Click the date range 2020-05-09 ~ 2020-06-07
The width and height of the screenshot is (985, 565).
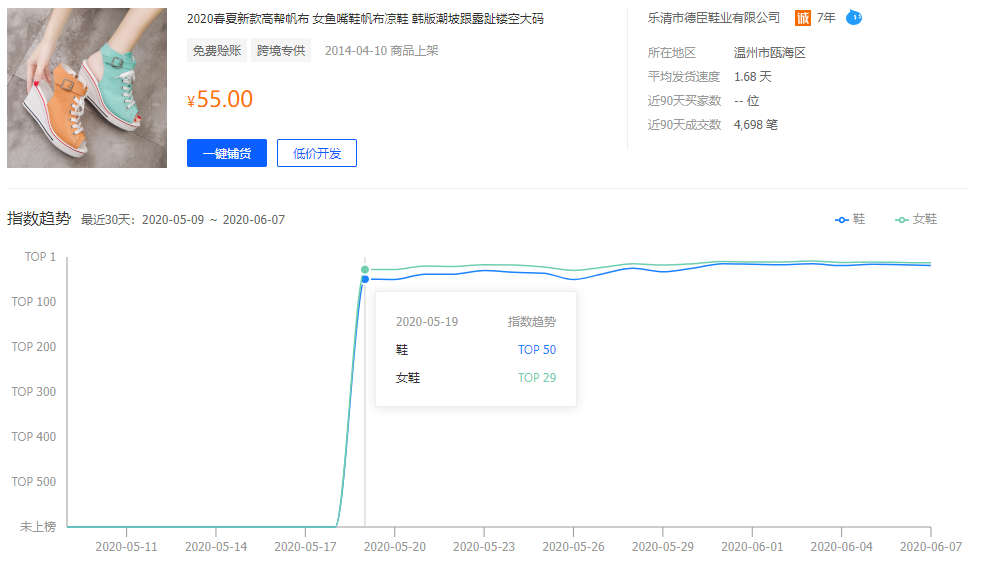[x=213, y=220]
